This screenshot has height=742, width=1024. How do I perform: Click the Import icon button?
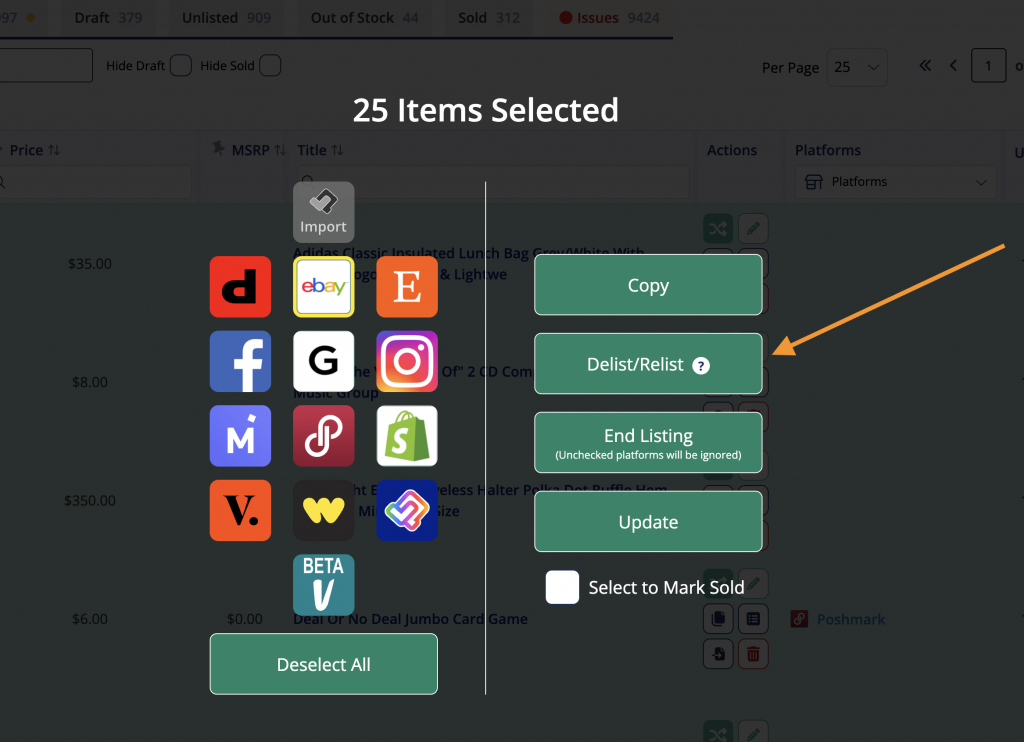pos(323,212)
